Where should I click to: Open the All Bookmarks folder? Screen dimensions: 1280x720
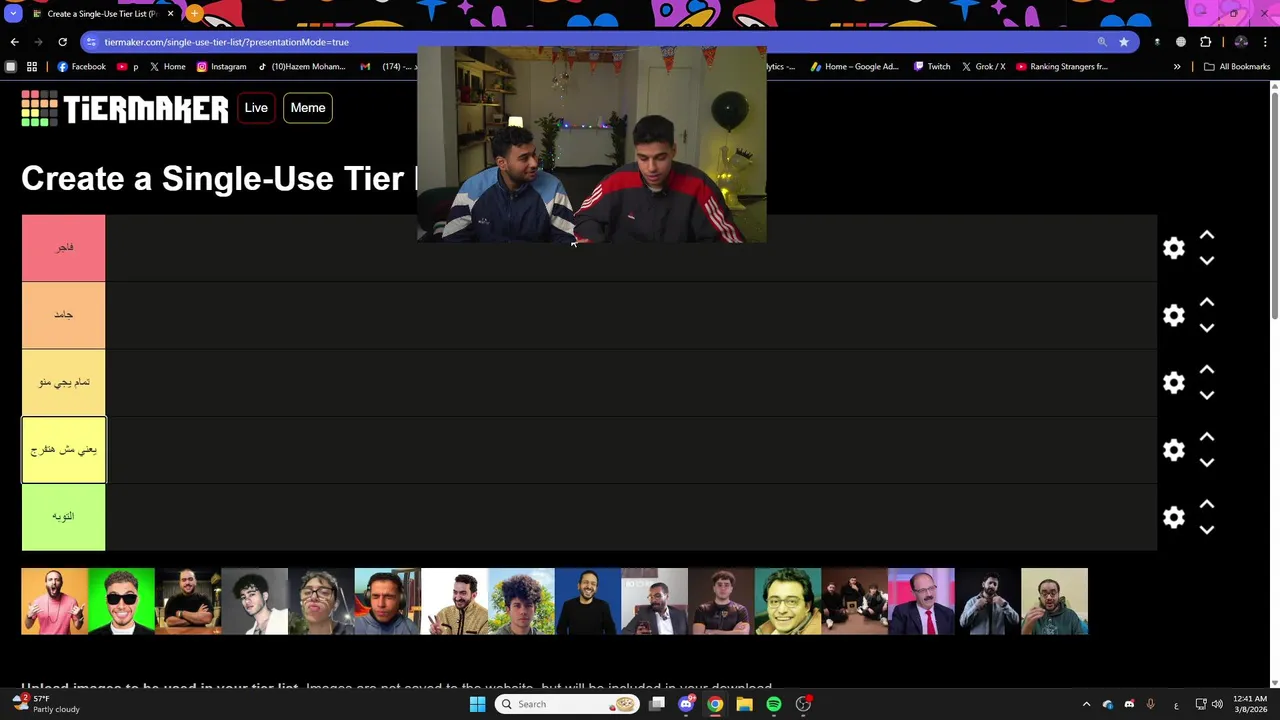pos(1237,67)
